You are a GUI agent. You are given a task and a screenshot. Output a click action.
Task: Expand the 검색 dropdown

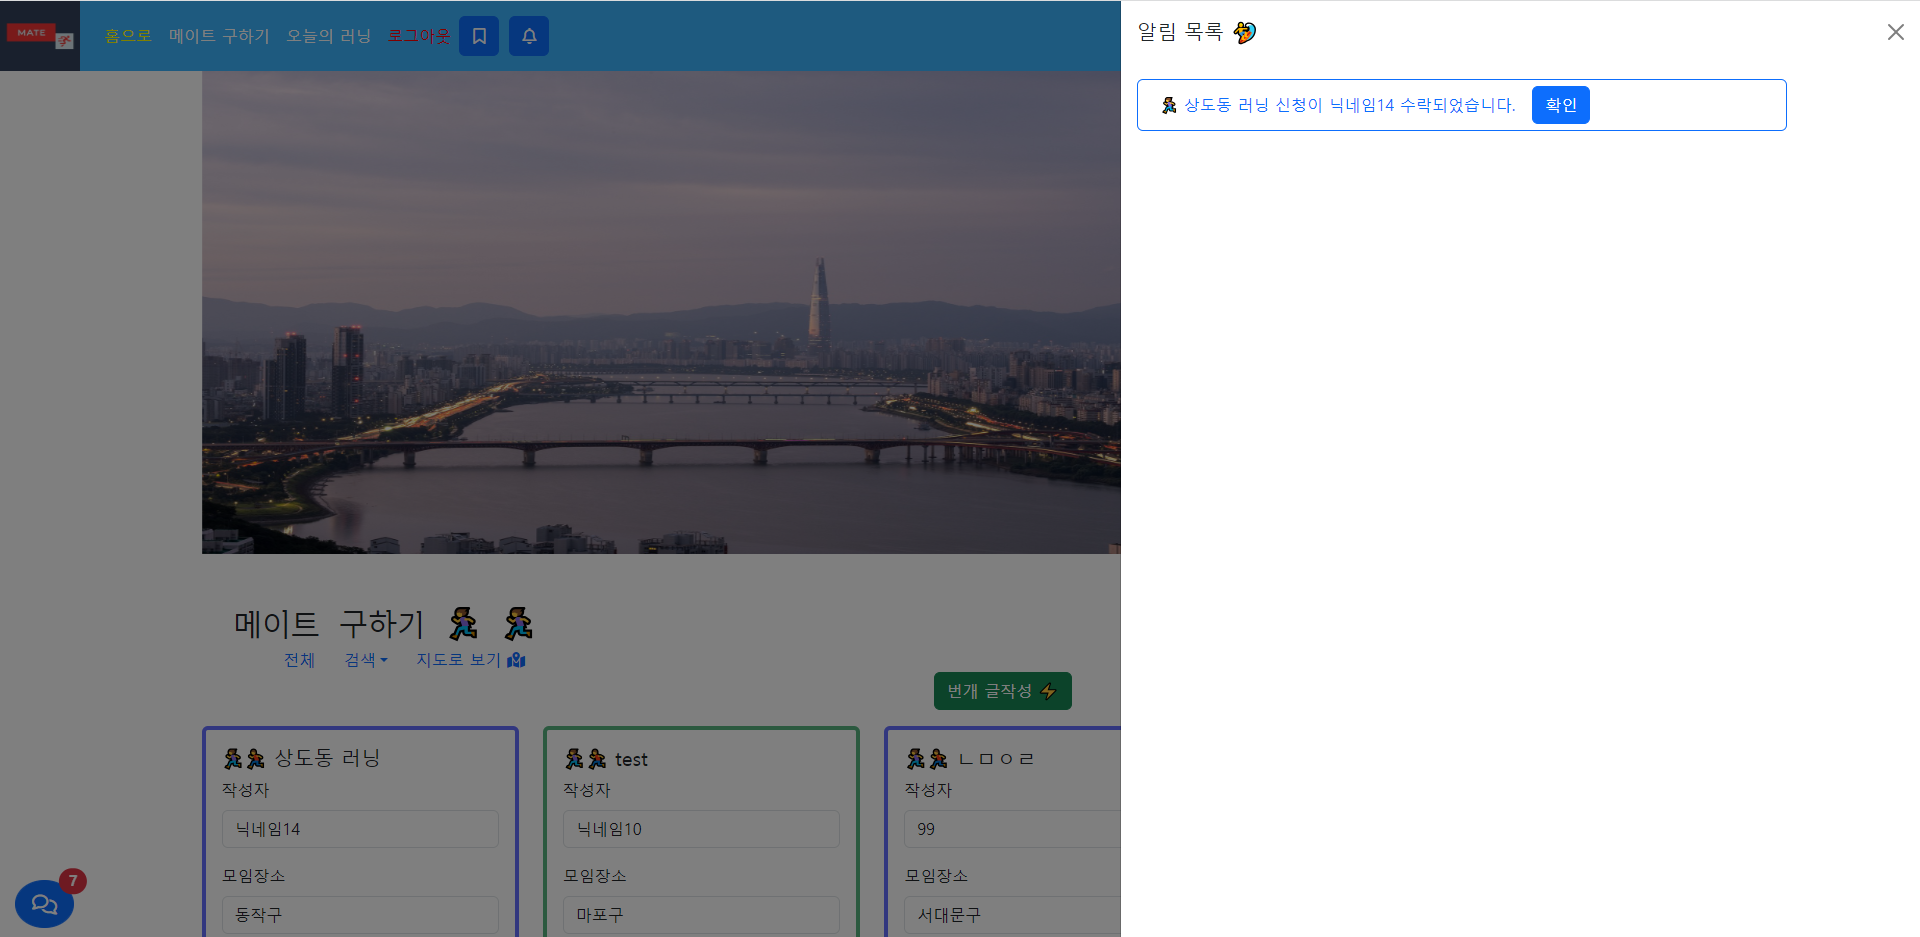pos(366,660)
